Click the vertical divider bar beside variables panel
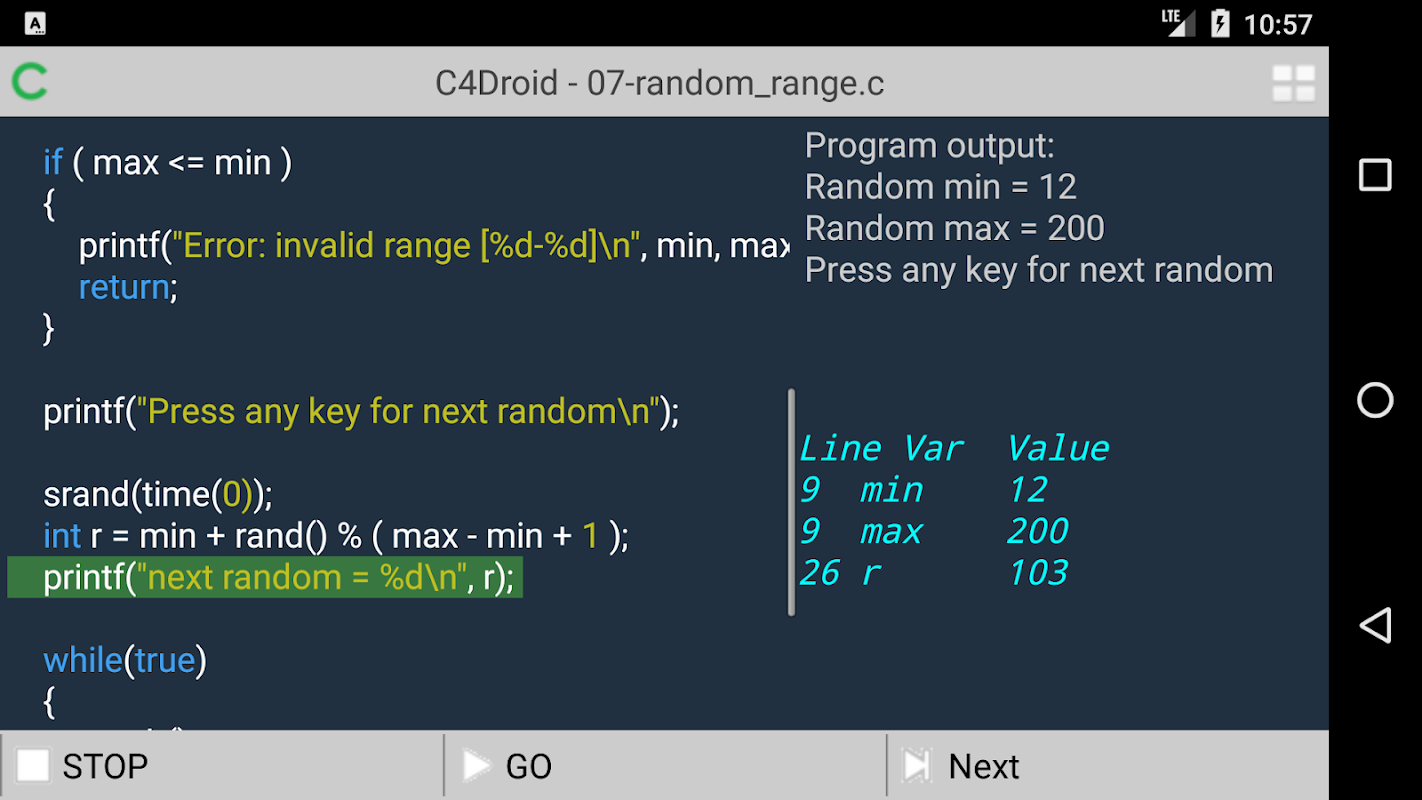 pyautogui.click(x=791, y=502)
